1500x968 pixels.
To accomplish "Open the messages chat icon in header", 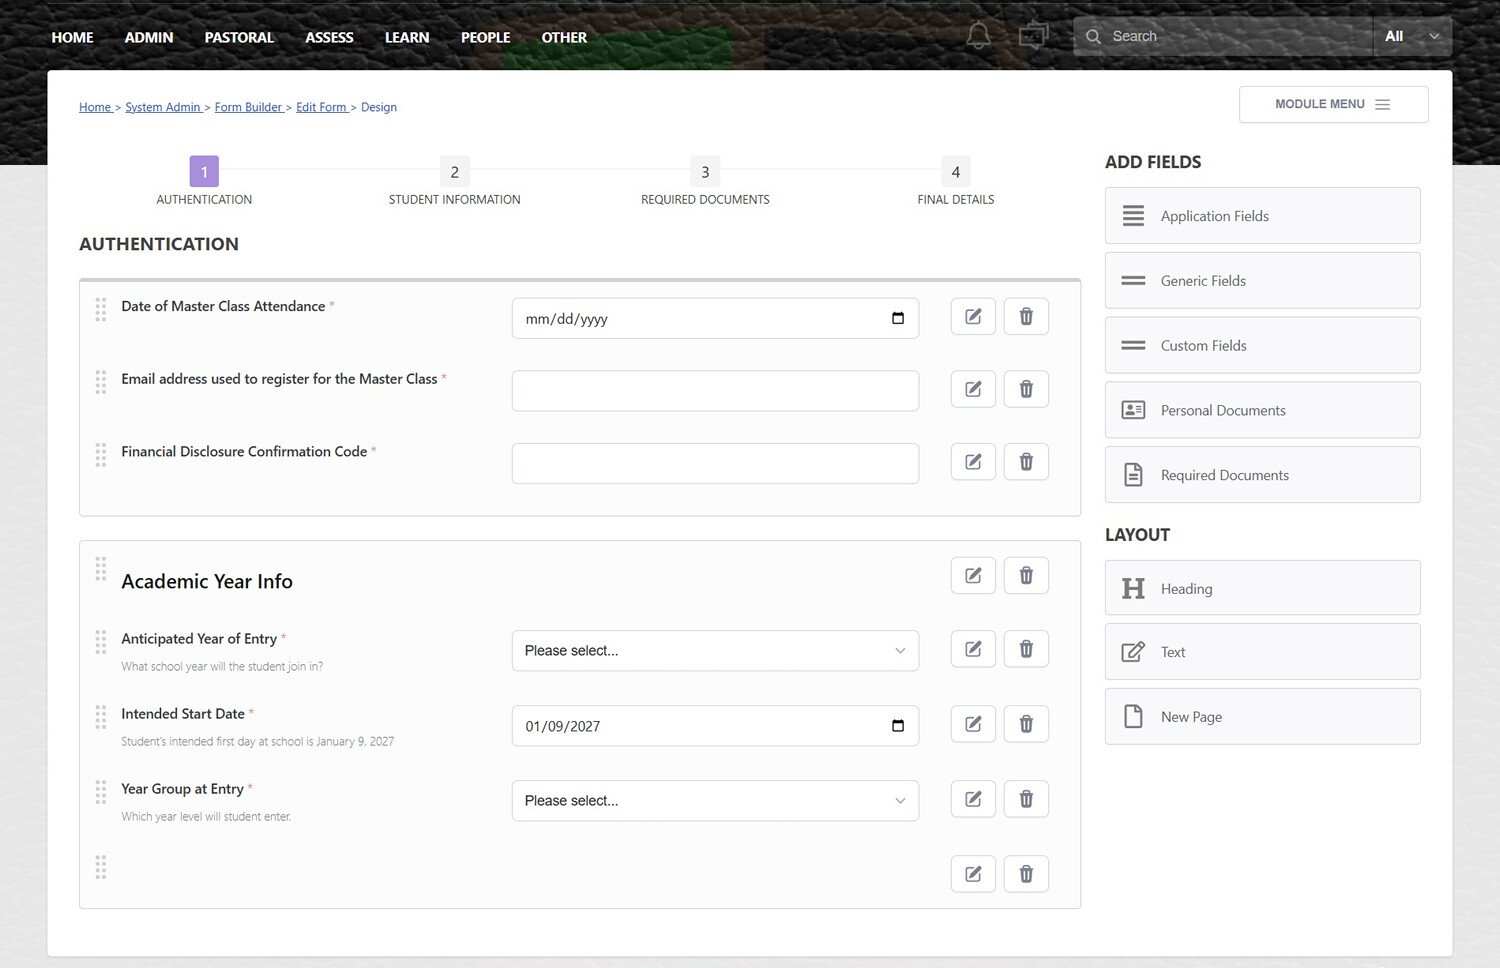I will click(x=1033, y=36).
